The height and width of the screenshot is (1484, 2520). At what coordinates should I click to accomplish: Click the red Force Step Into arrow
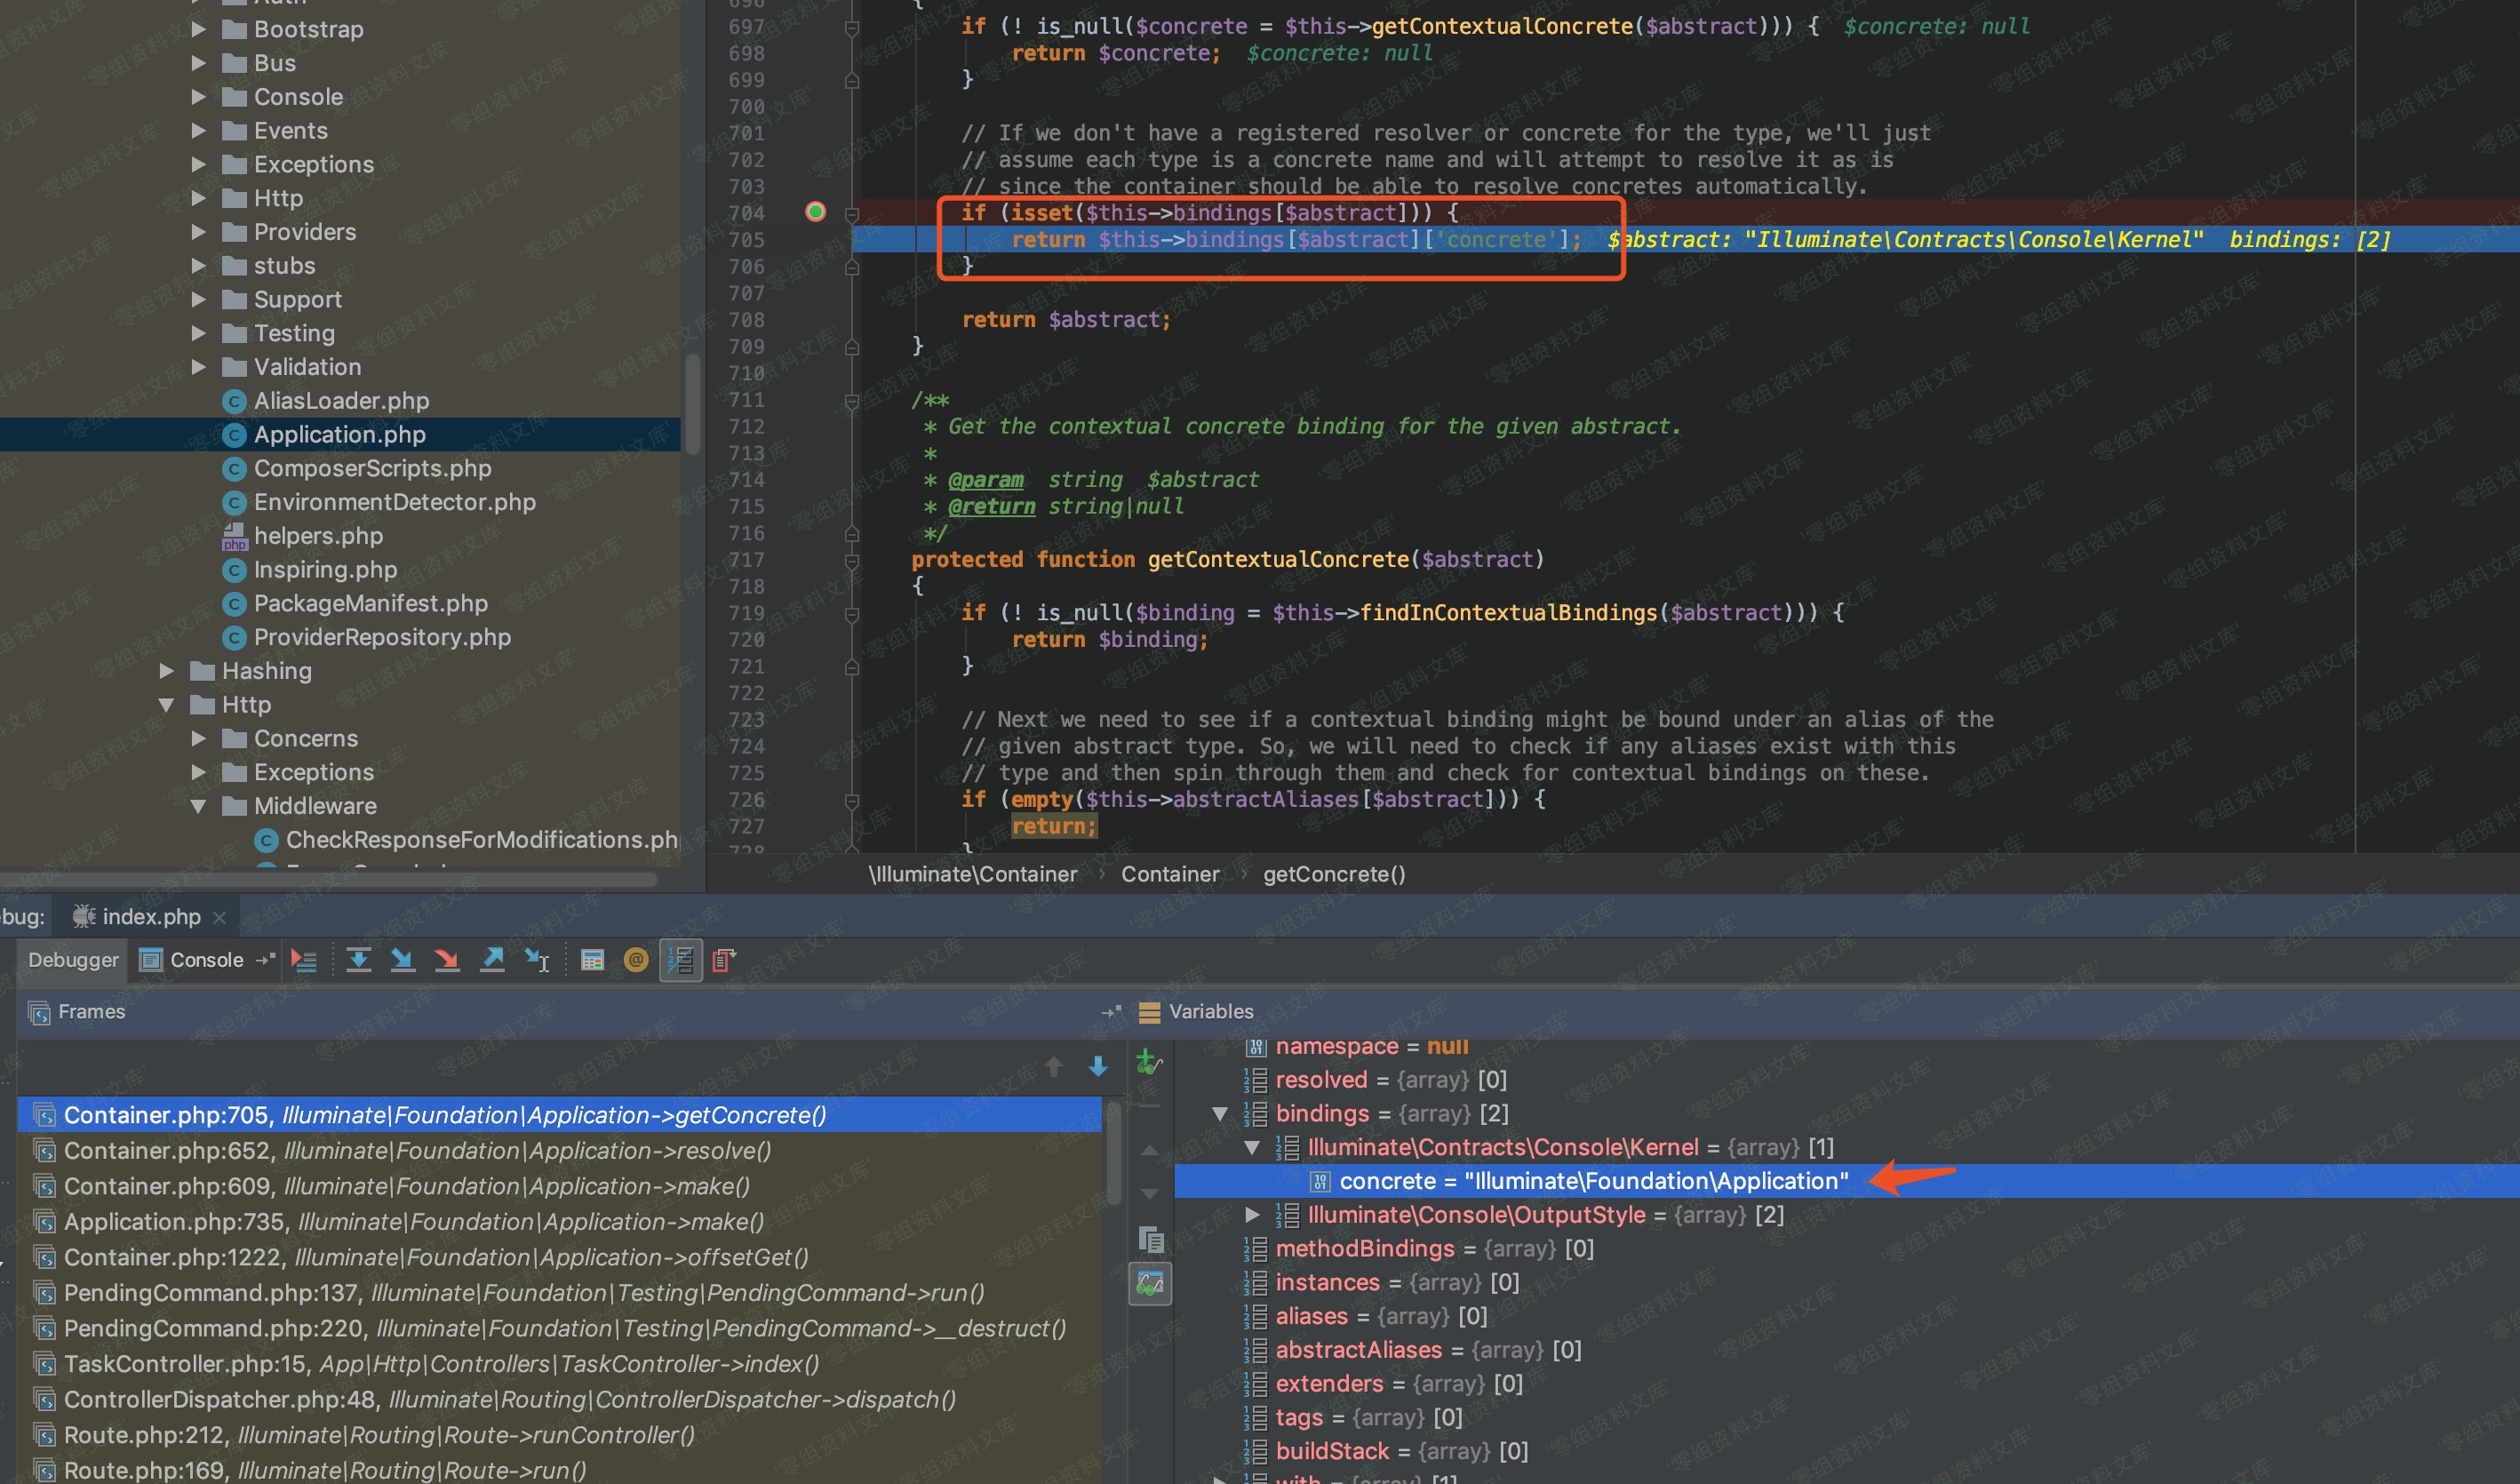447,961
